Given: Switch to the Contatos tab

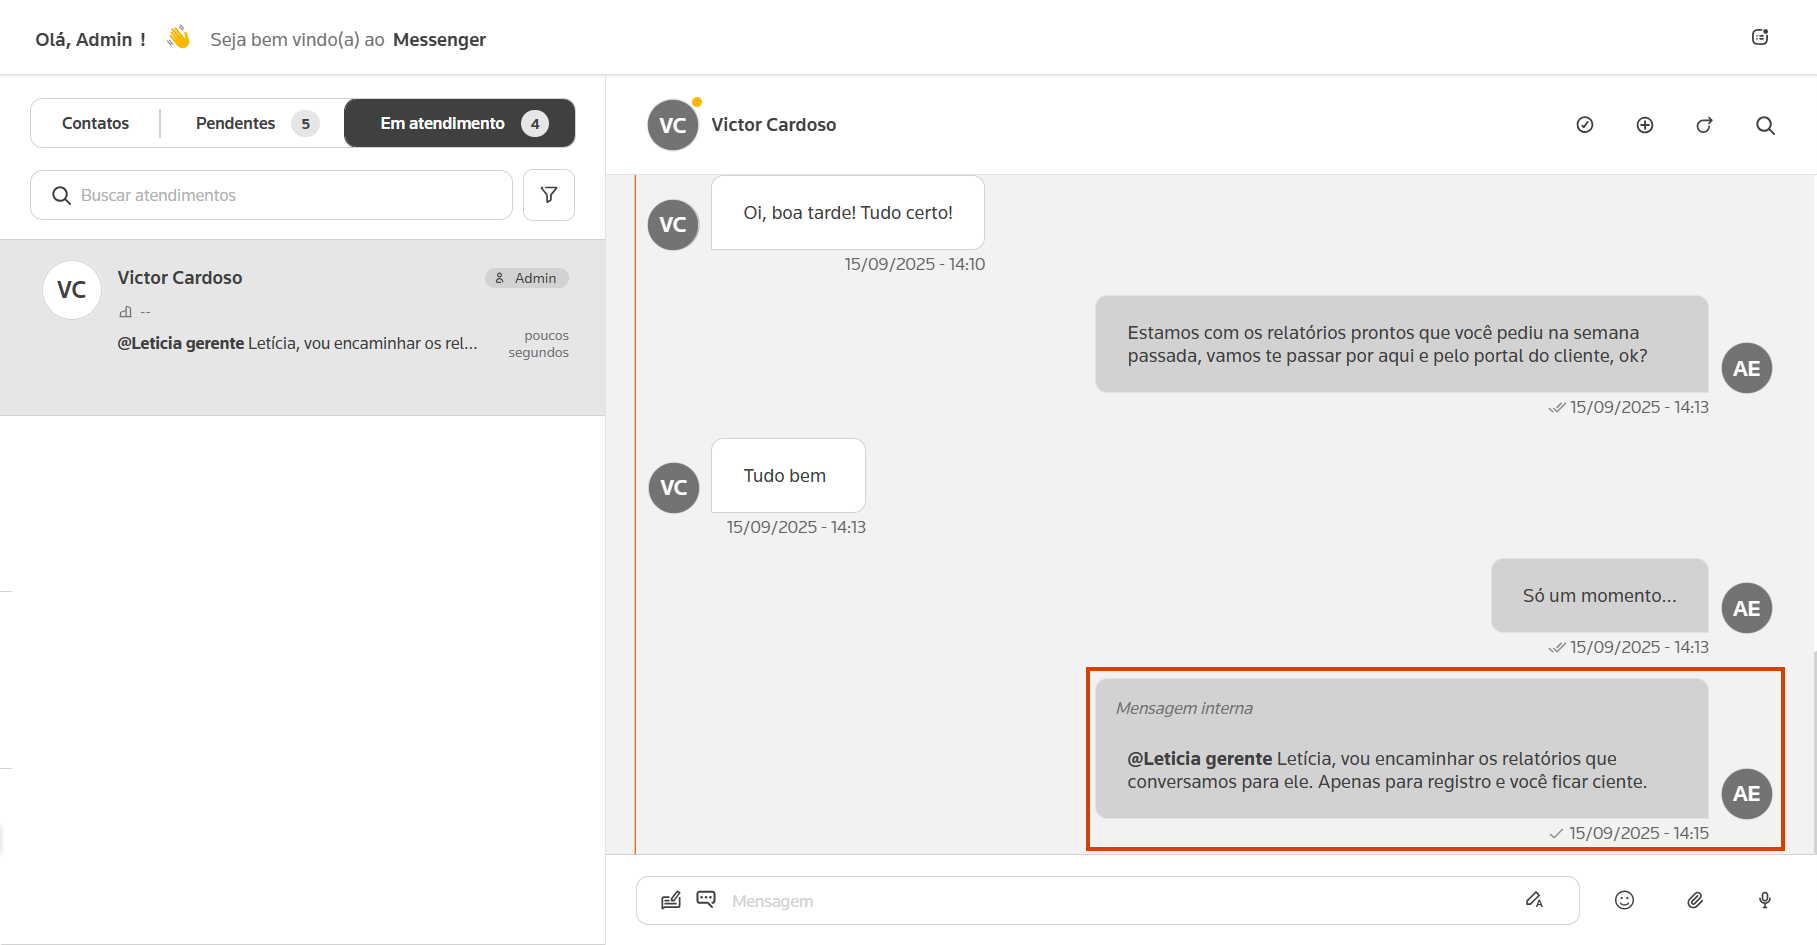Looking at the screenshot, I should (x=96, y=123).
